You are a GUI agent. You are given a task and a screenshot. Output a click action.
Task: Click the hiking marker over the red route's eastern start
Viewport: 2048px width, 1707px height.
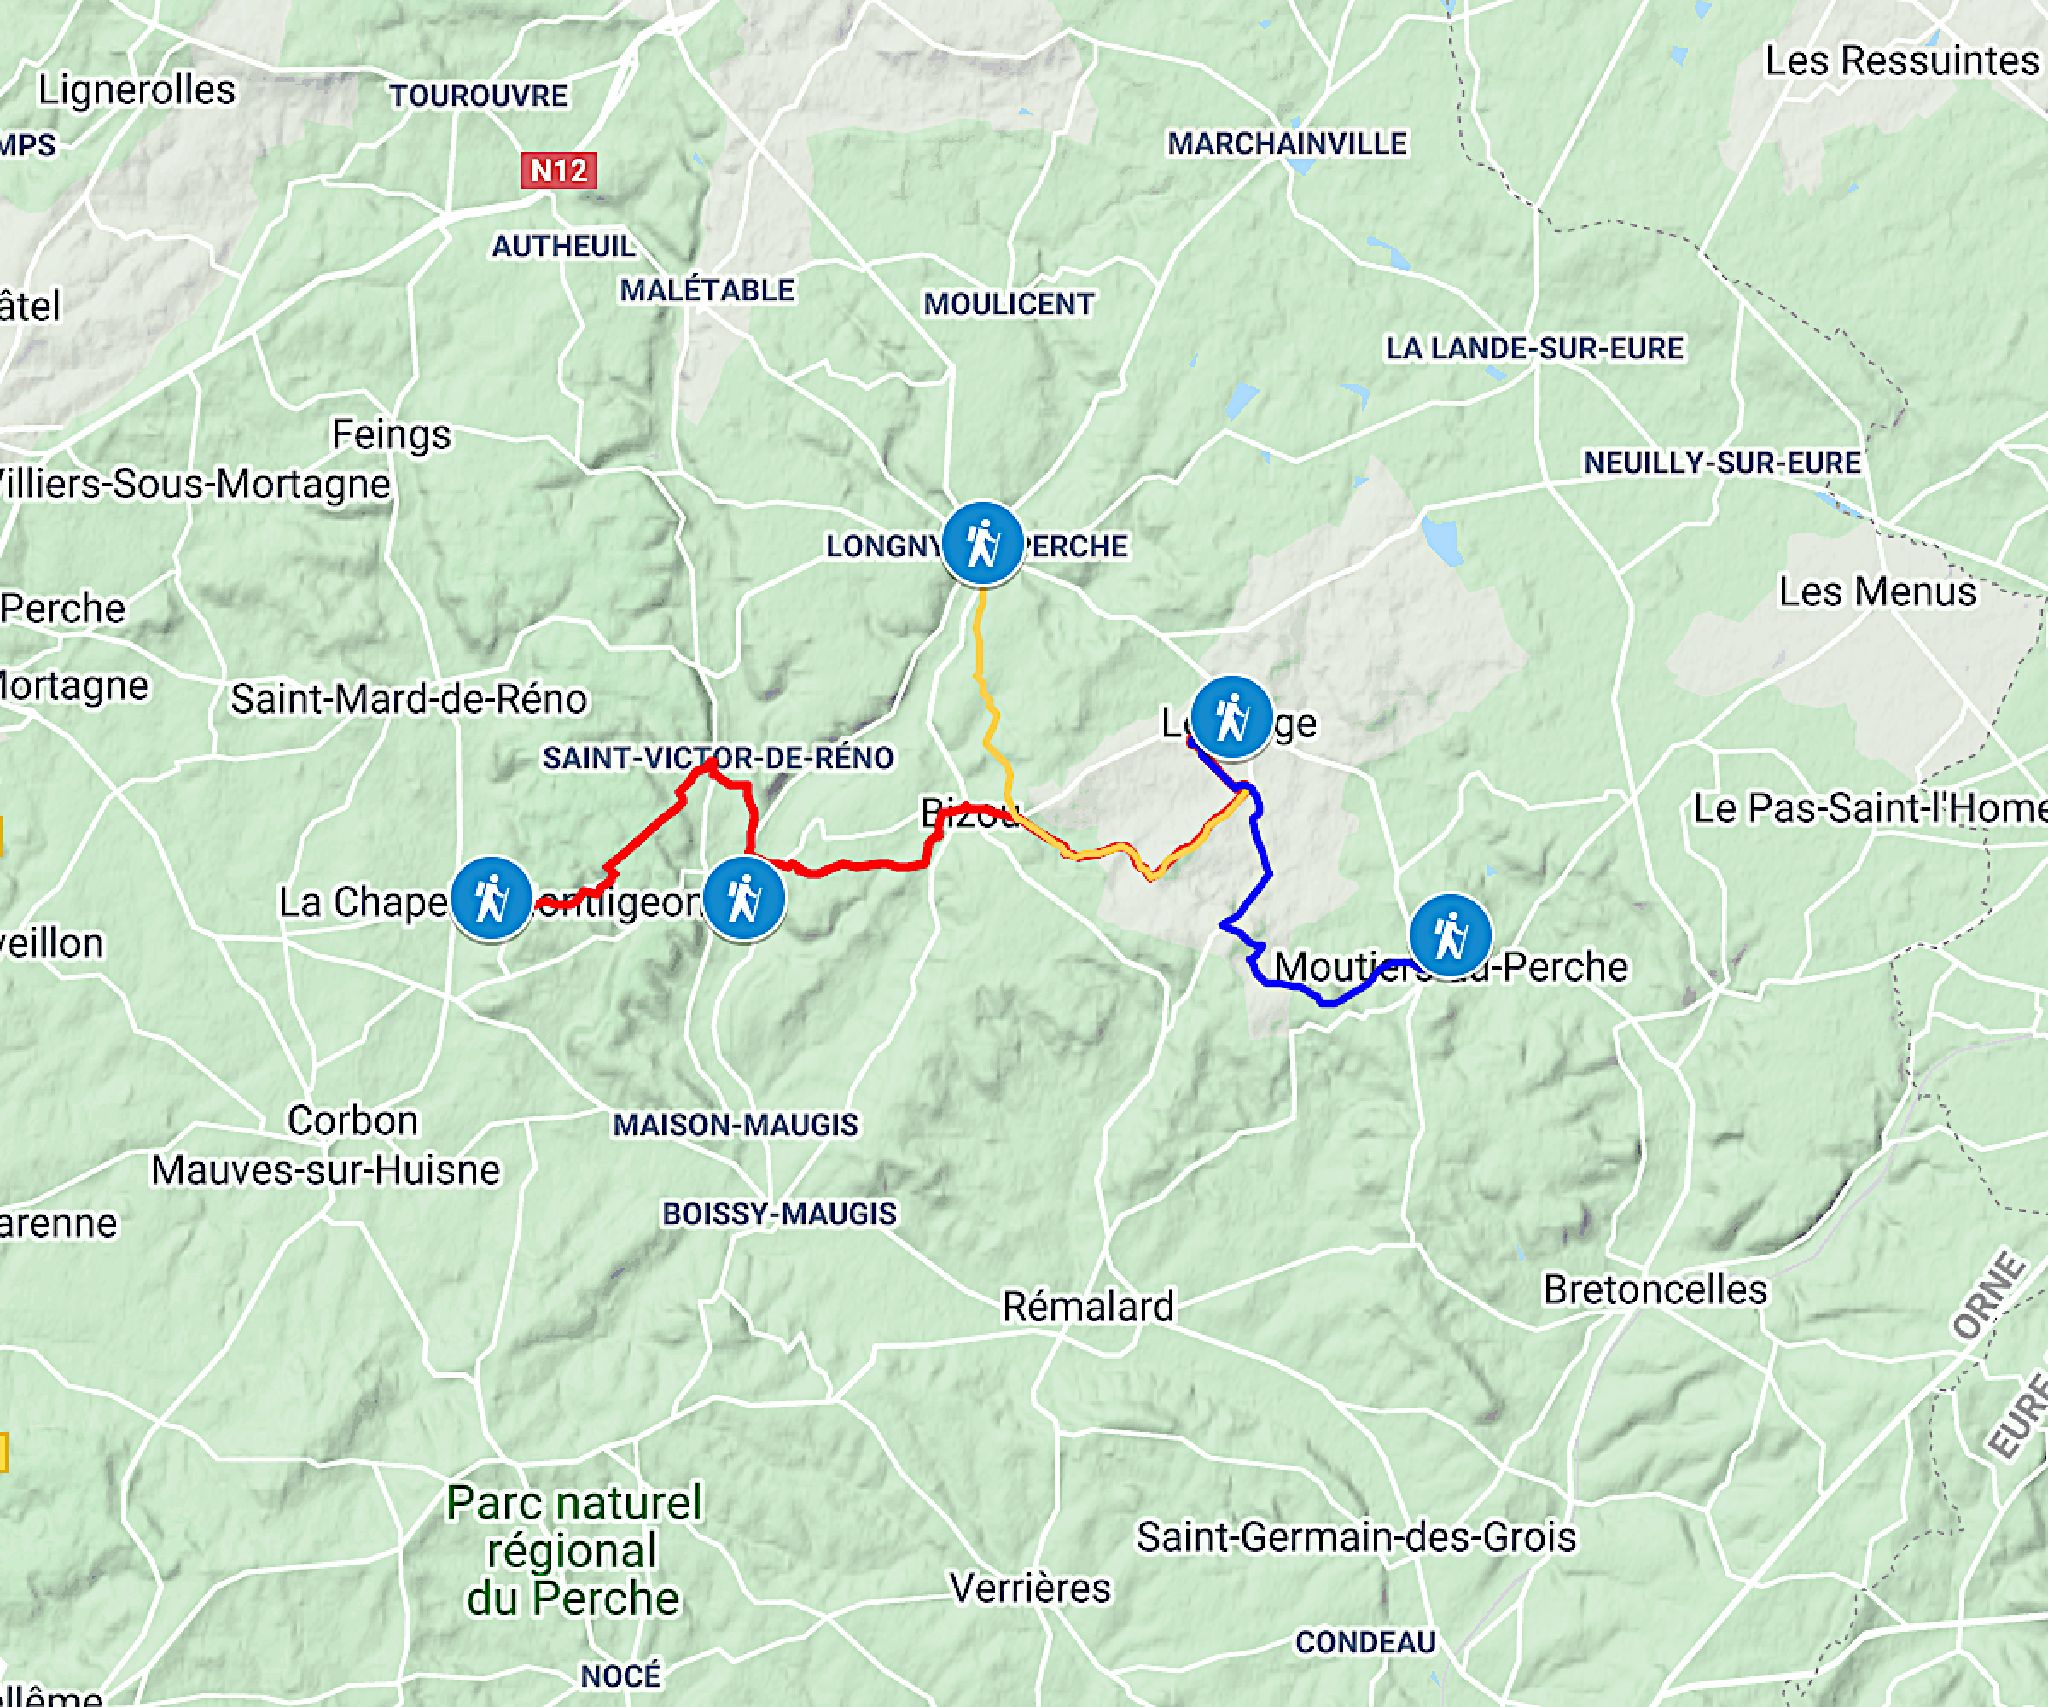coord(744,898)
